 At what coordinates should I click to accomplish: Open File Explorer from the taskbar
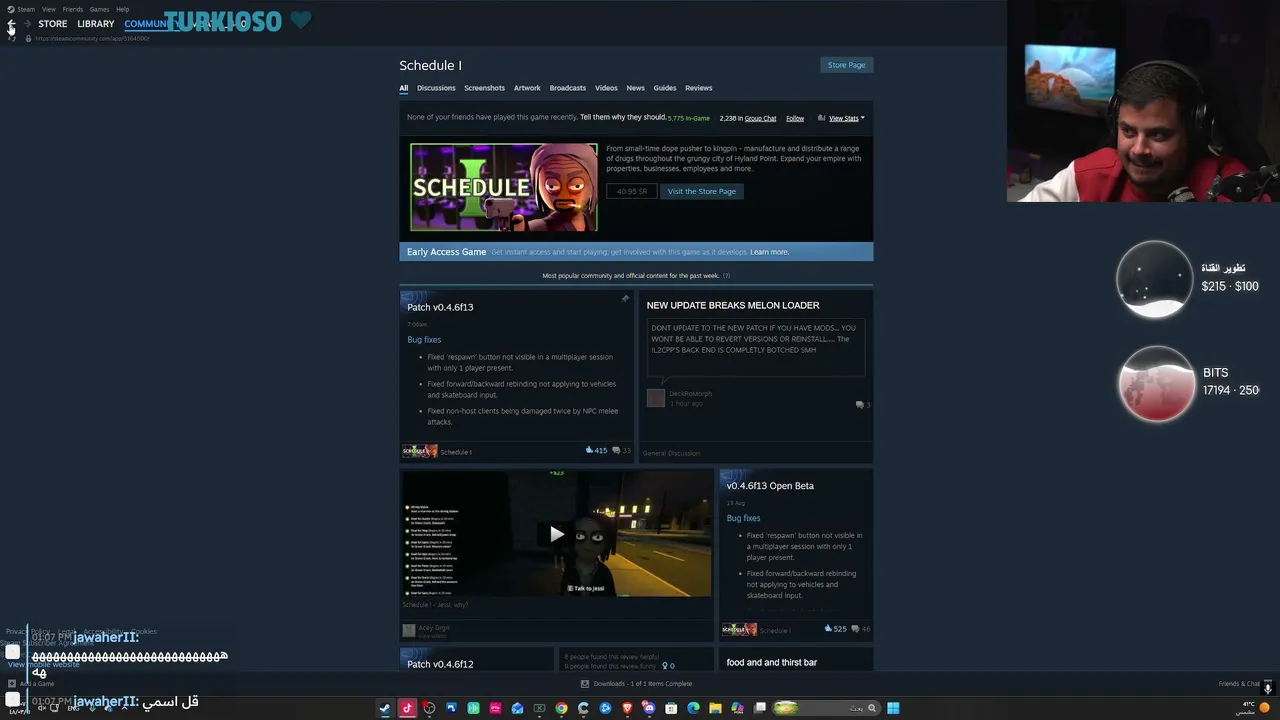(x=715, y=708)
